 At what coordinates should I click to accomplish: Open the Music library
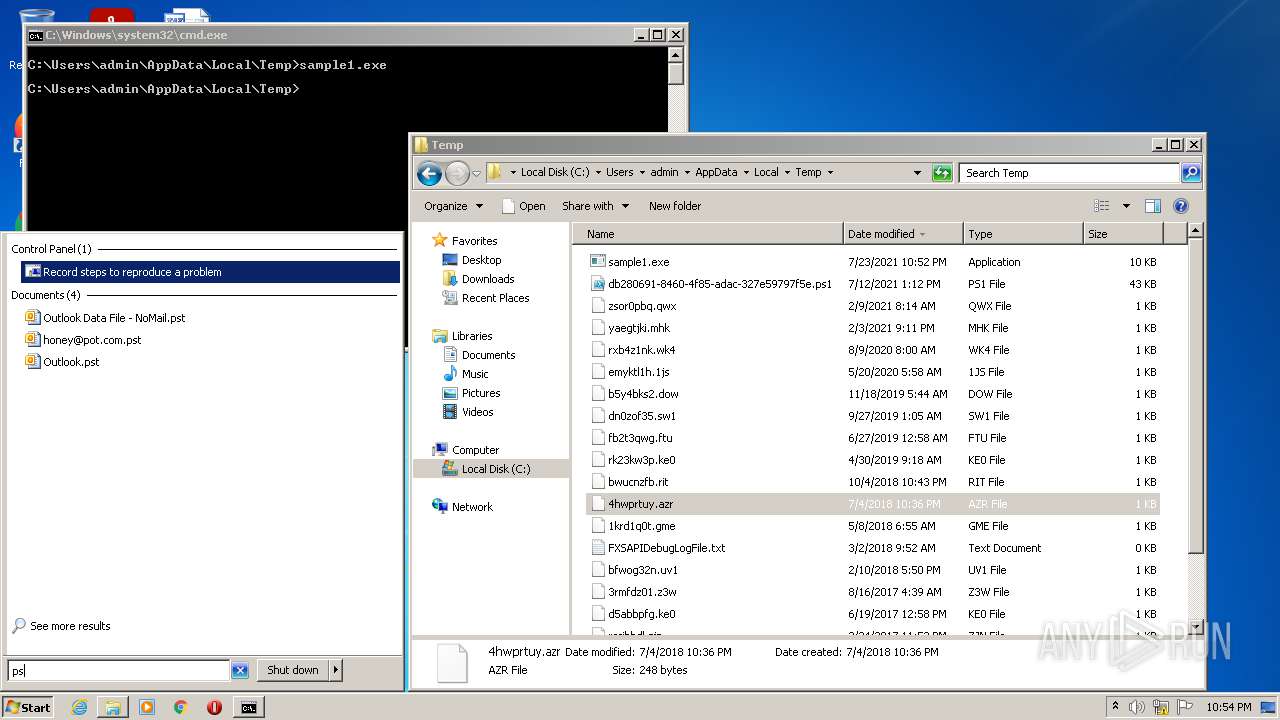click(x=475, y=374)
